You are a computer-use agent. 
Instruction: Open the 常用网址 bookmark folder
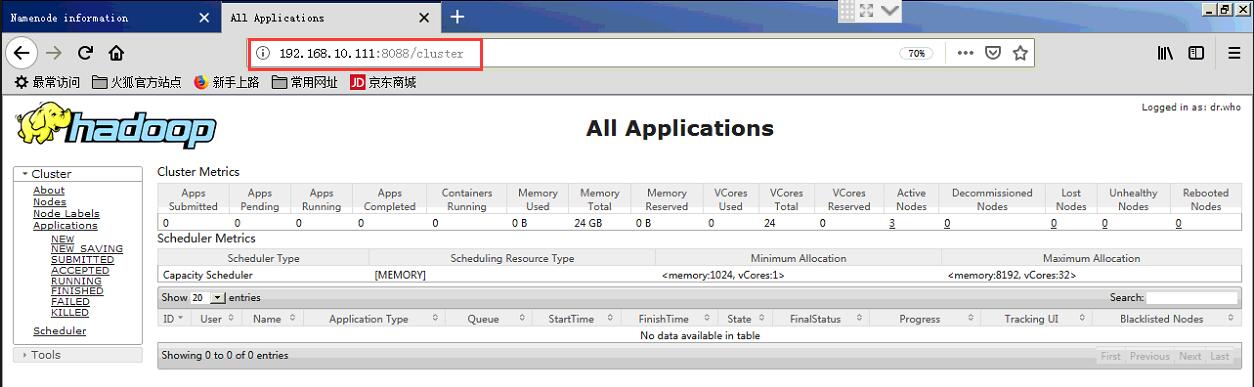point(305,82)
